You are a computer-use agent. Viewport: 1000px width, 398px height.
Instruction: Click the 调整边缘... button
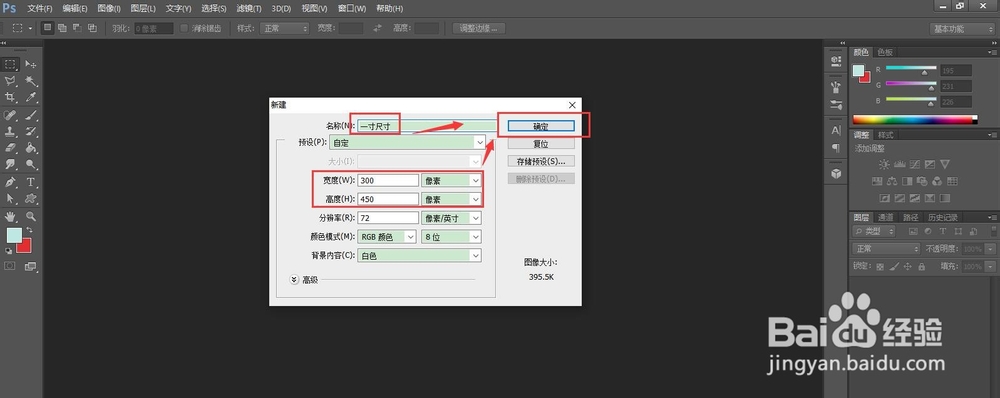coord(478,28)
